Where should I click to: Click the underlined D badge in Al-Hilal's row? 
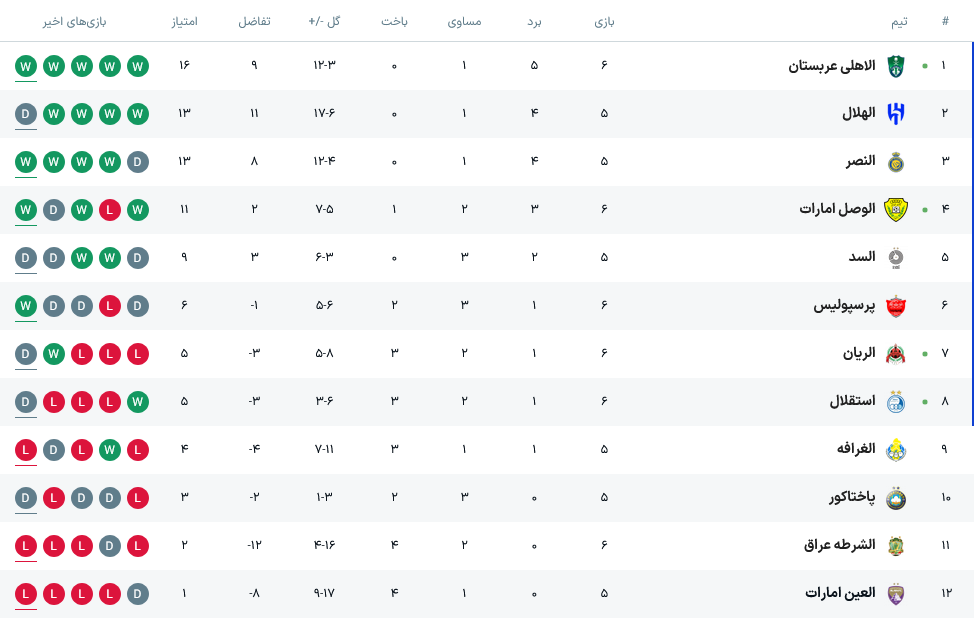tap(25, 114)
